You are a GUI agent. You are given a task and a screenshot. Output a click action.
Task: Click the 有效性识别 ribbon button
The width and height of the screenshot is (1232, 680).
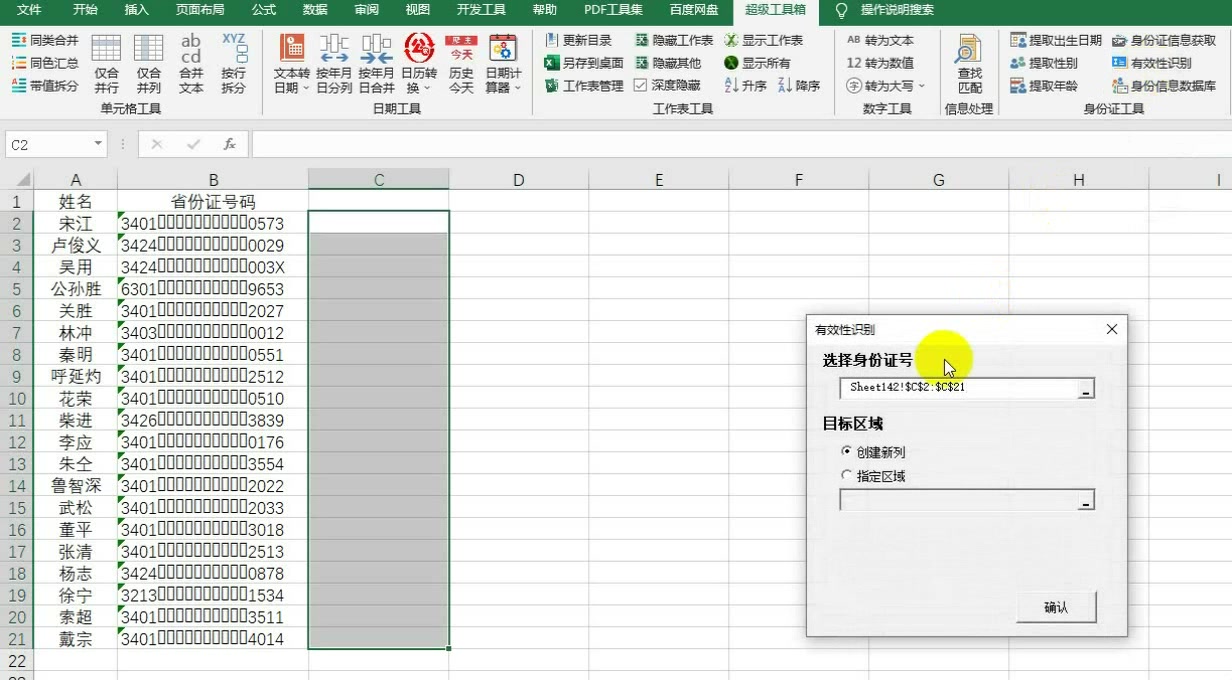[1152, 63]
